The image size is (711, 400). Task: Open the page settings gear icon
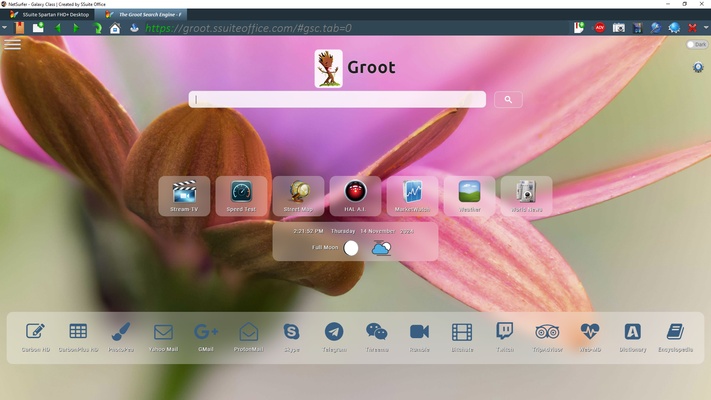[x=698, y=68]
